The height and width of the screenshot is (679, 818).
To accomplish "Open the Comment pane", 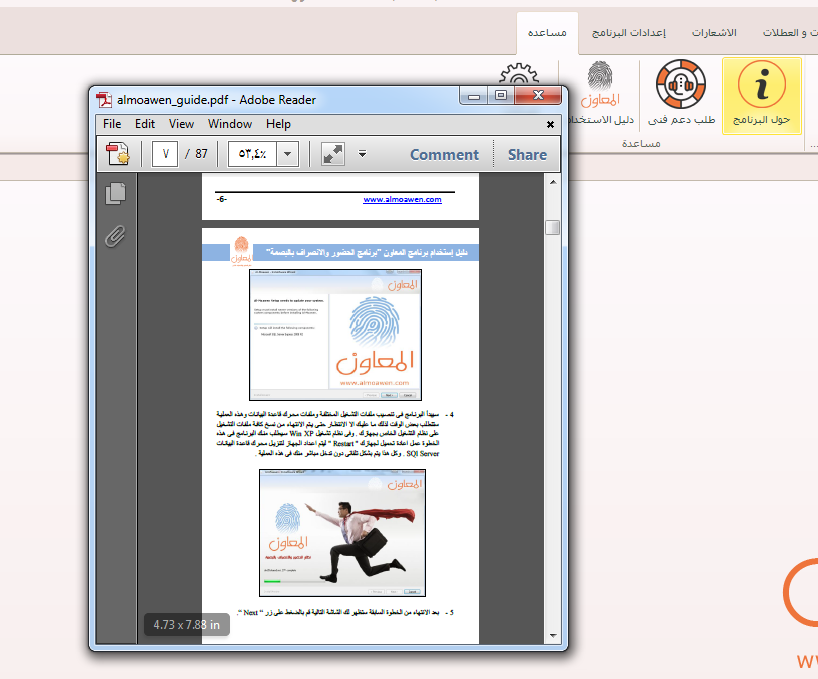I will pos(444,155).
